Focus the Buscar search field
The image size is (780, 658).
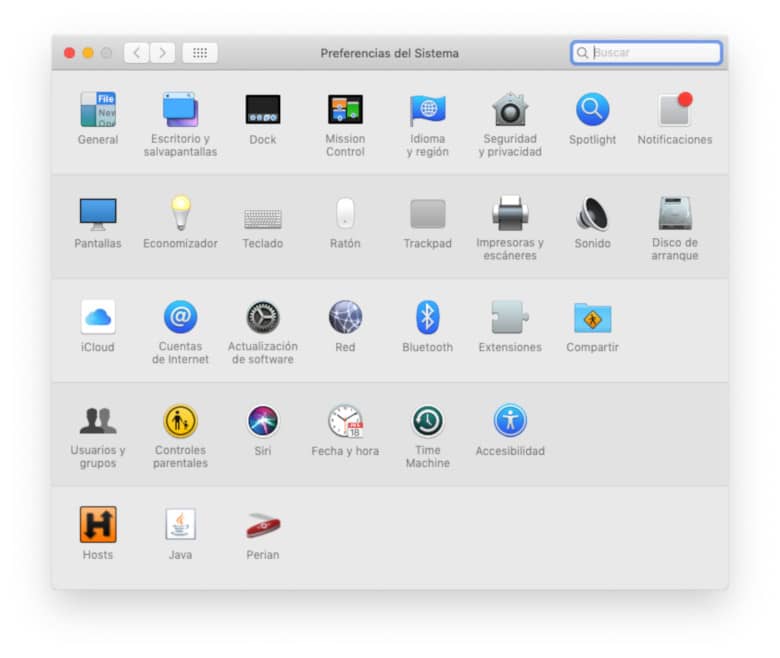646,53
